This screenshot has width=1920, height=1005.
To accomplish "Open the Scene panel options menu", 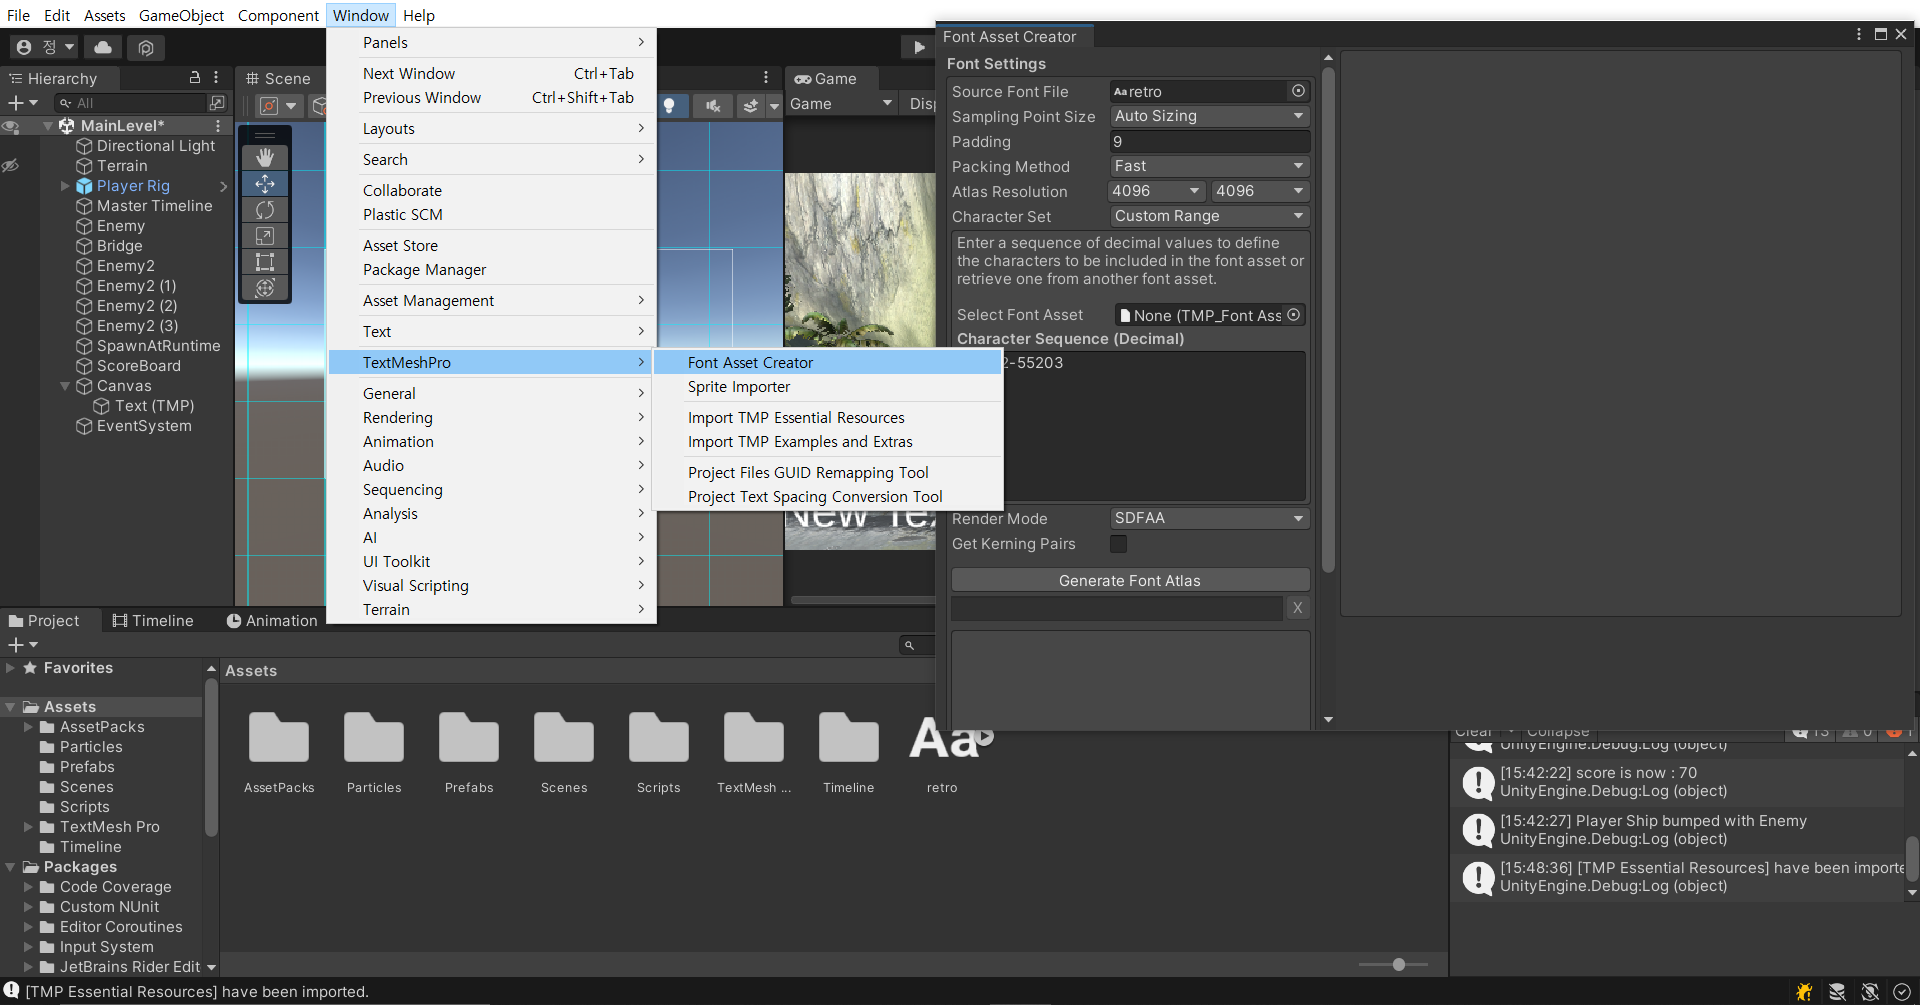I will coord(766,77).
